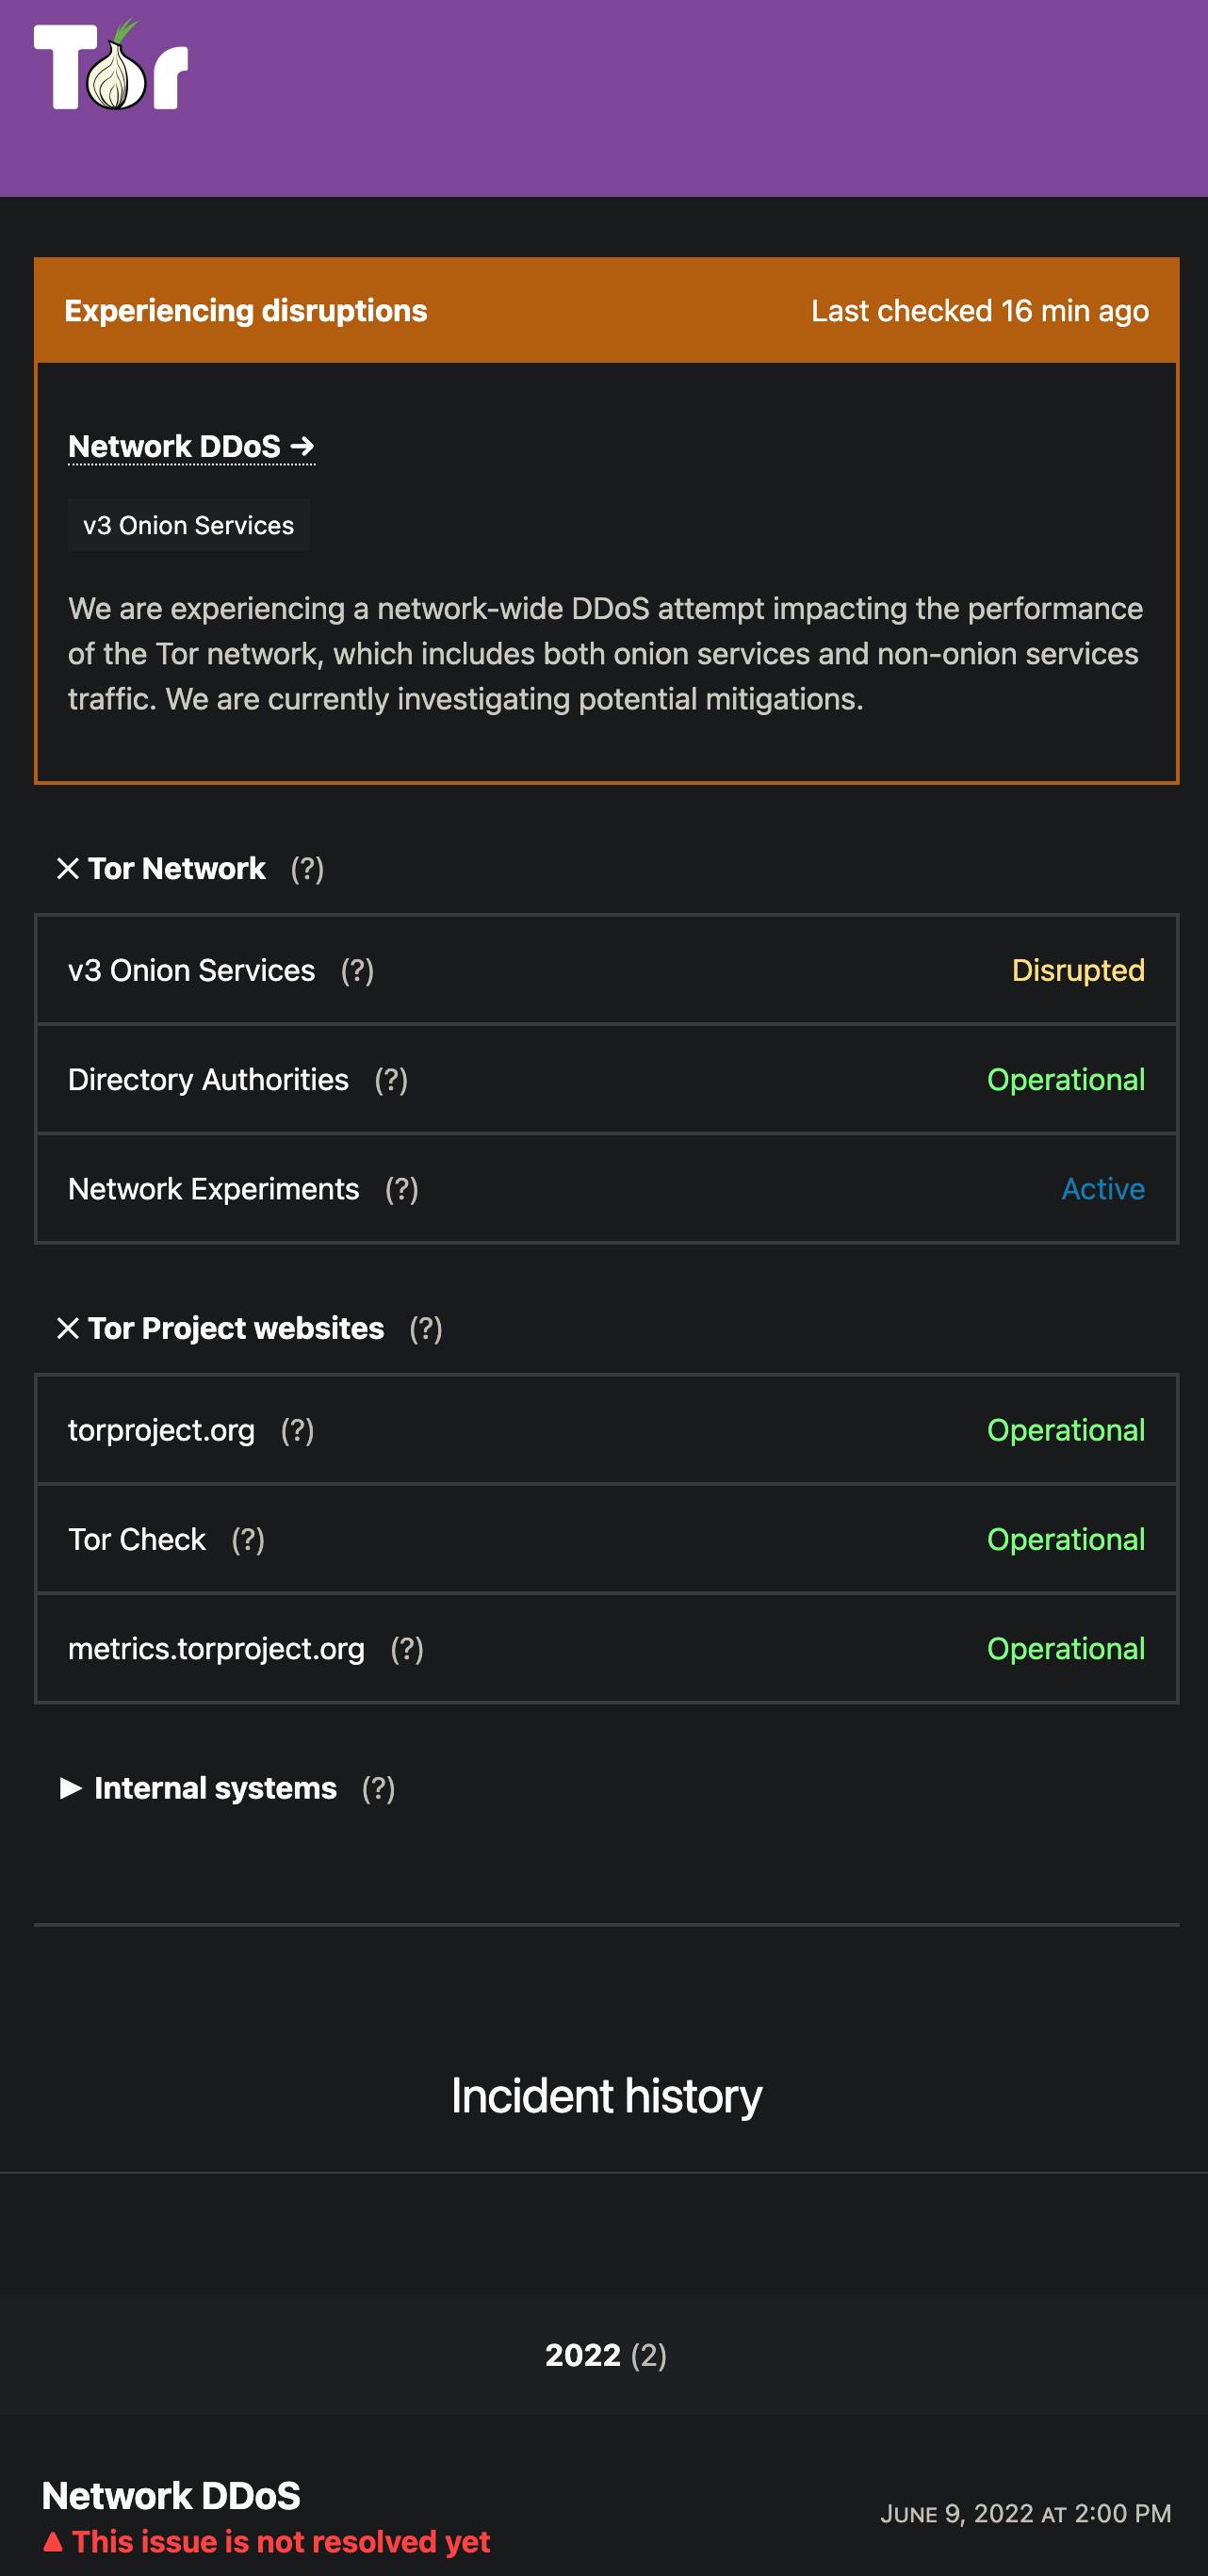Show help tooltip for Tor Project websites
The image size is (1208, 2576).
tap(426, 1329)
